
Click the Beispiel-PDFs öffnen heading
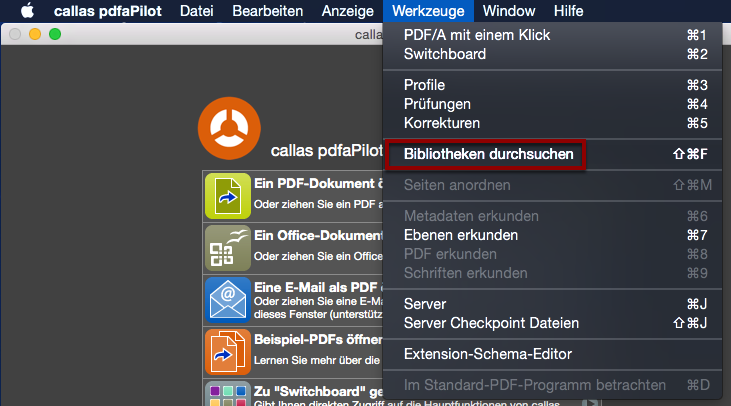(x=318, y=340)
